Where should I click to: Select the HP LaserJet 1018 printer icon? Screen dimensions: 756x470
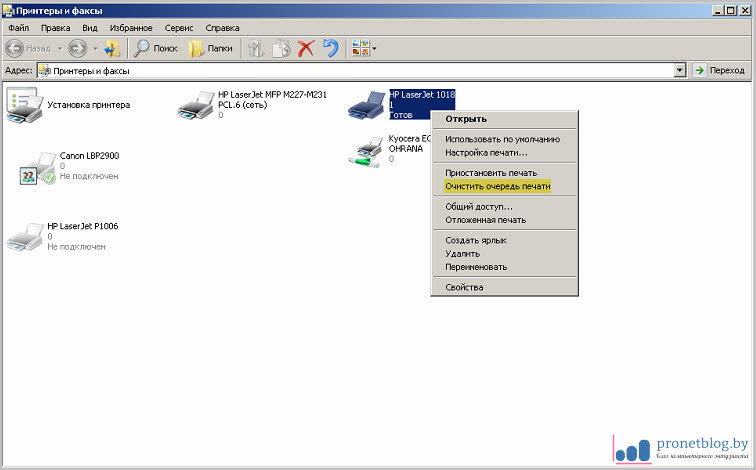click(366, 105)
